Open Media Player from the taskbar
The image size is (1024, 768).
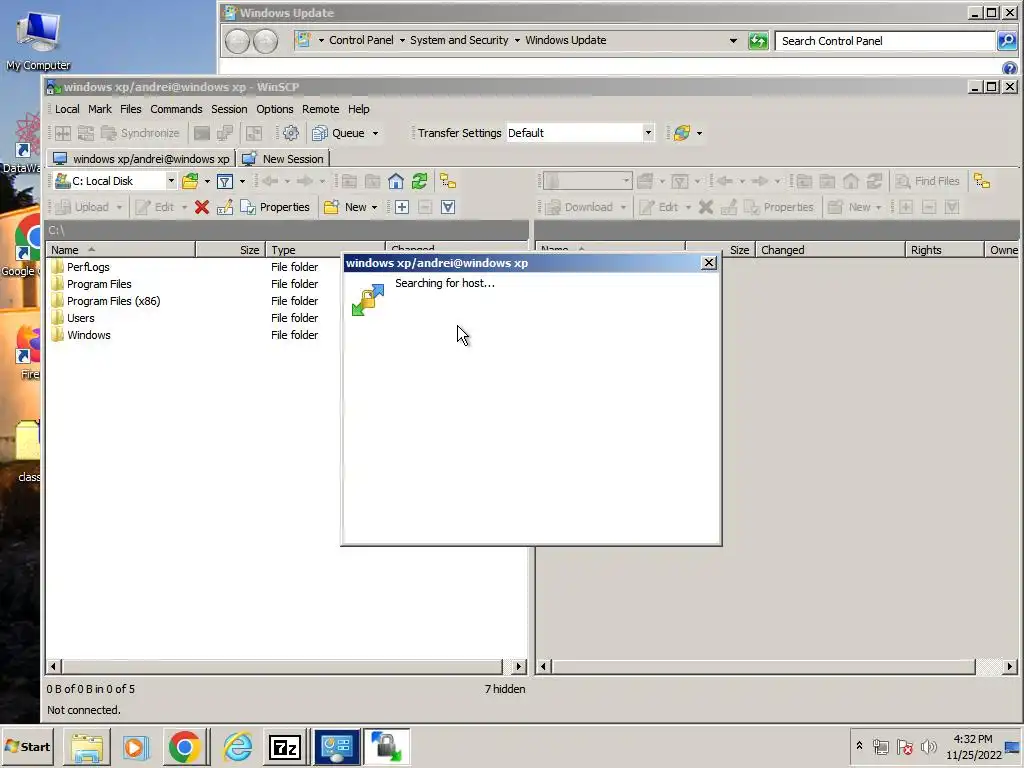point(135,747)
